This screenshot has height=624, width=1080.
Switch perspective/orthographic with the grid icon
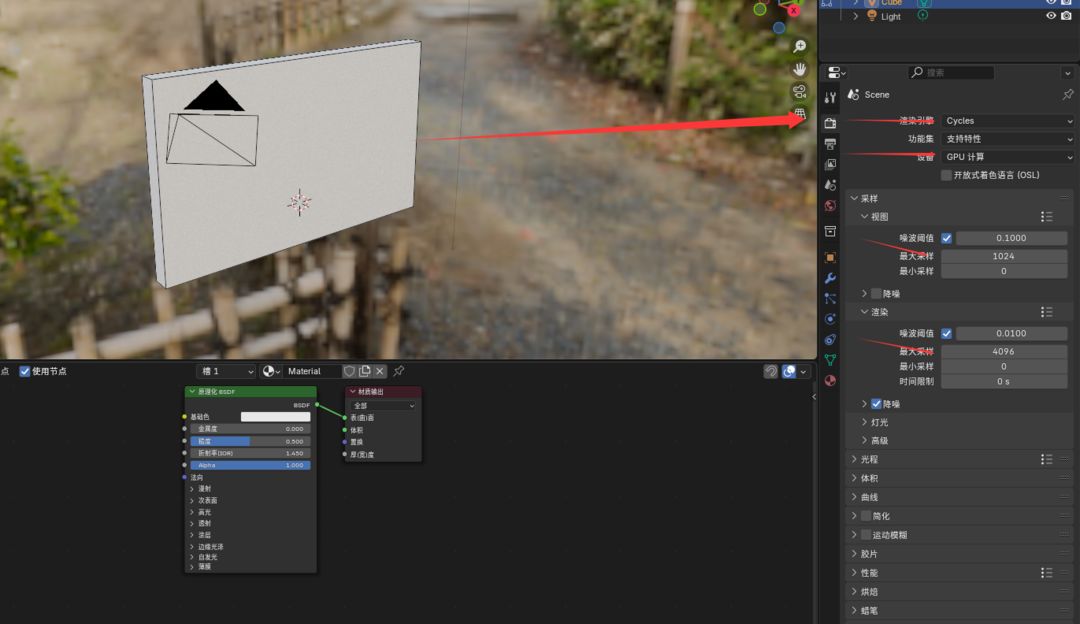point(799,114)
